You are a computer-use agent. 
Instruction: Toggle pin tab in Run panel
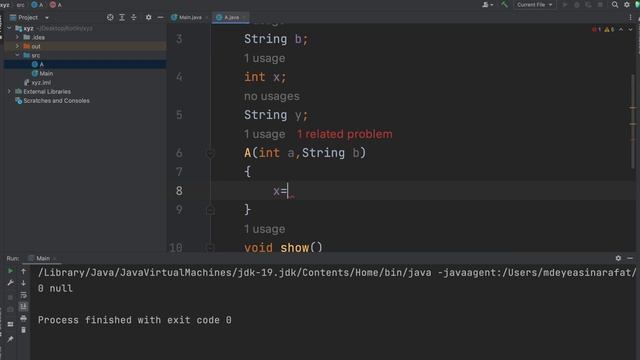coord(11,339)
